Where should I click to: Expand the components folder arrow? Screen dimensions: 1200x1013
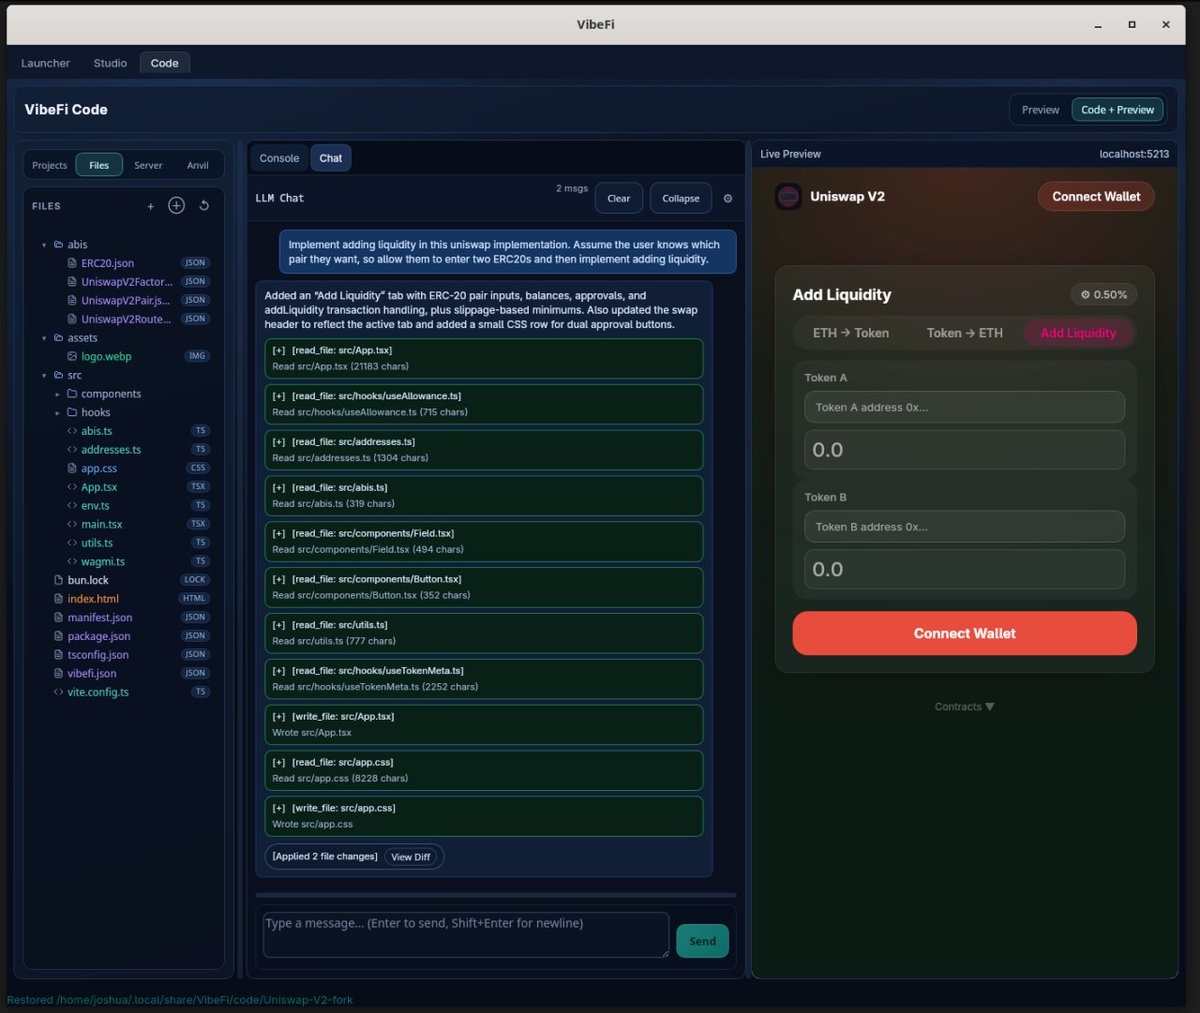click(58, 394)
